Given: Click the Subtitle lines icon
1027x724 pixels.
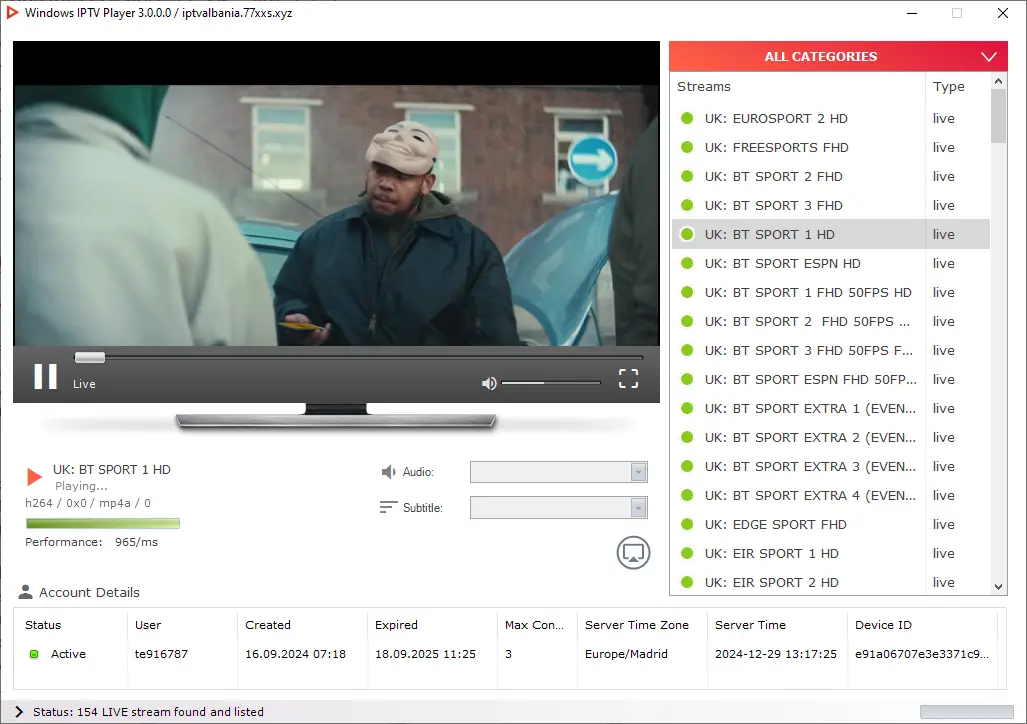Looking at the screenshot, I should click(x=388, y=507).
